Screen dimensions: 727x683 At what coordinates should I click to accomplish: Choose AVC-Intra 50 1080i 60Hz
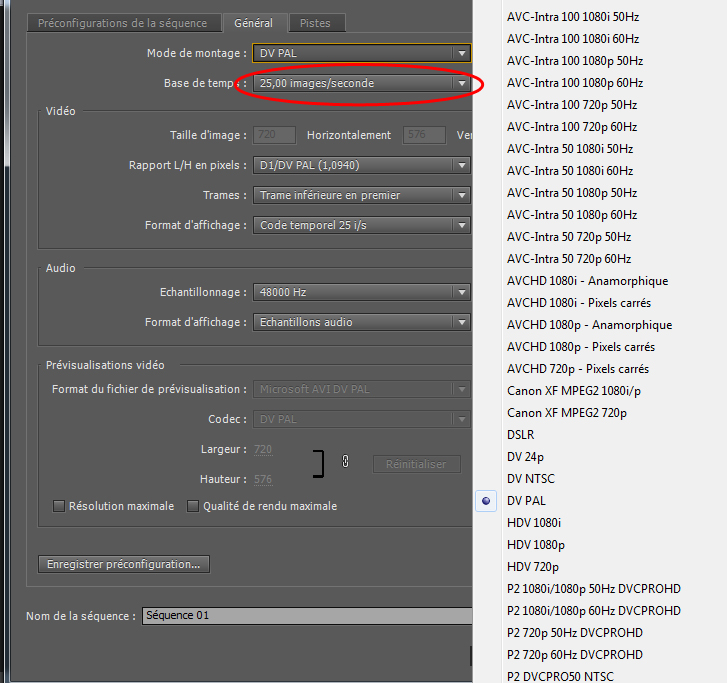570,171
